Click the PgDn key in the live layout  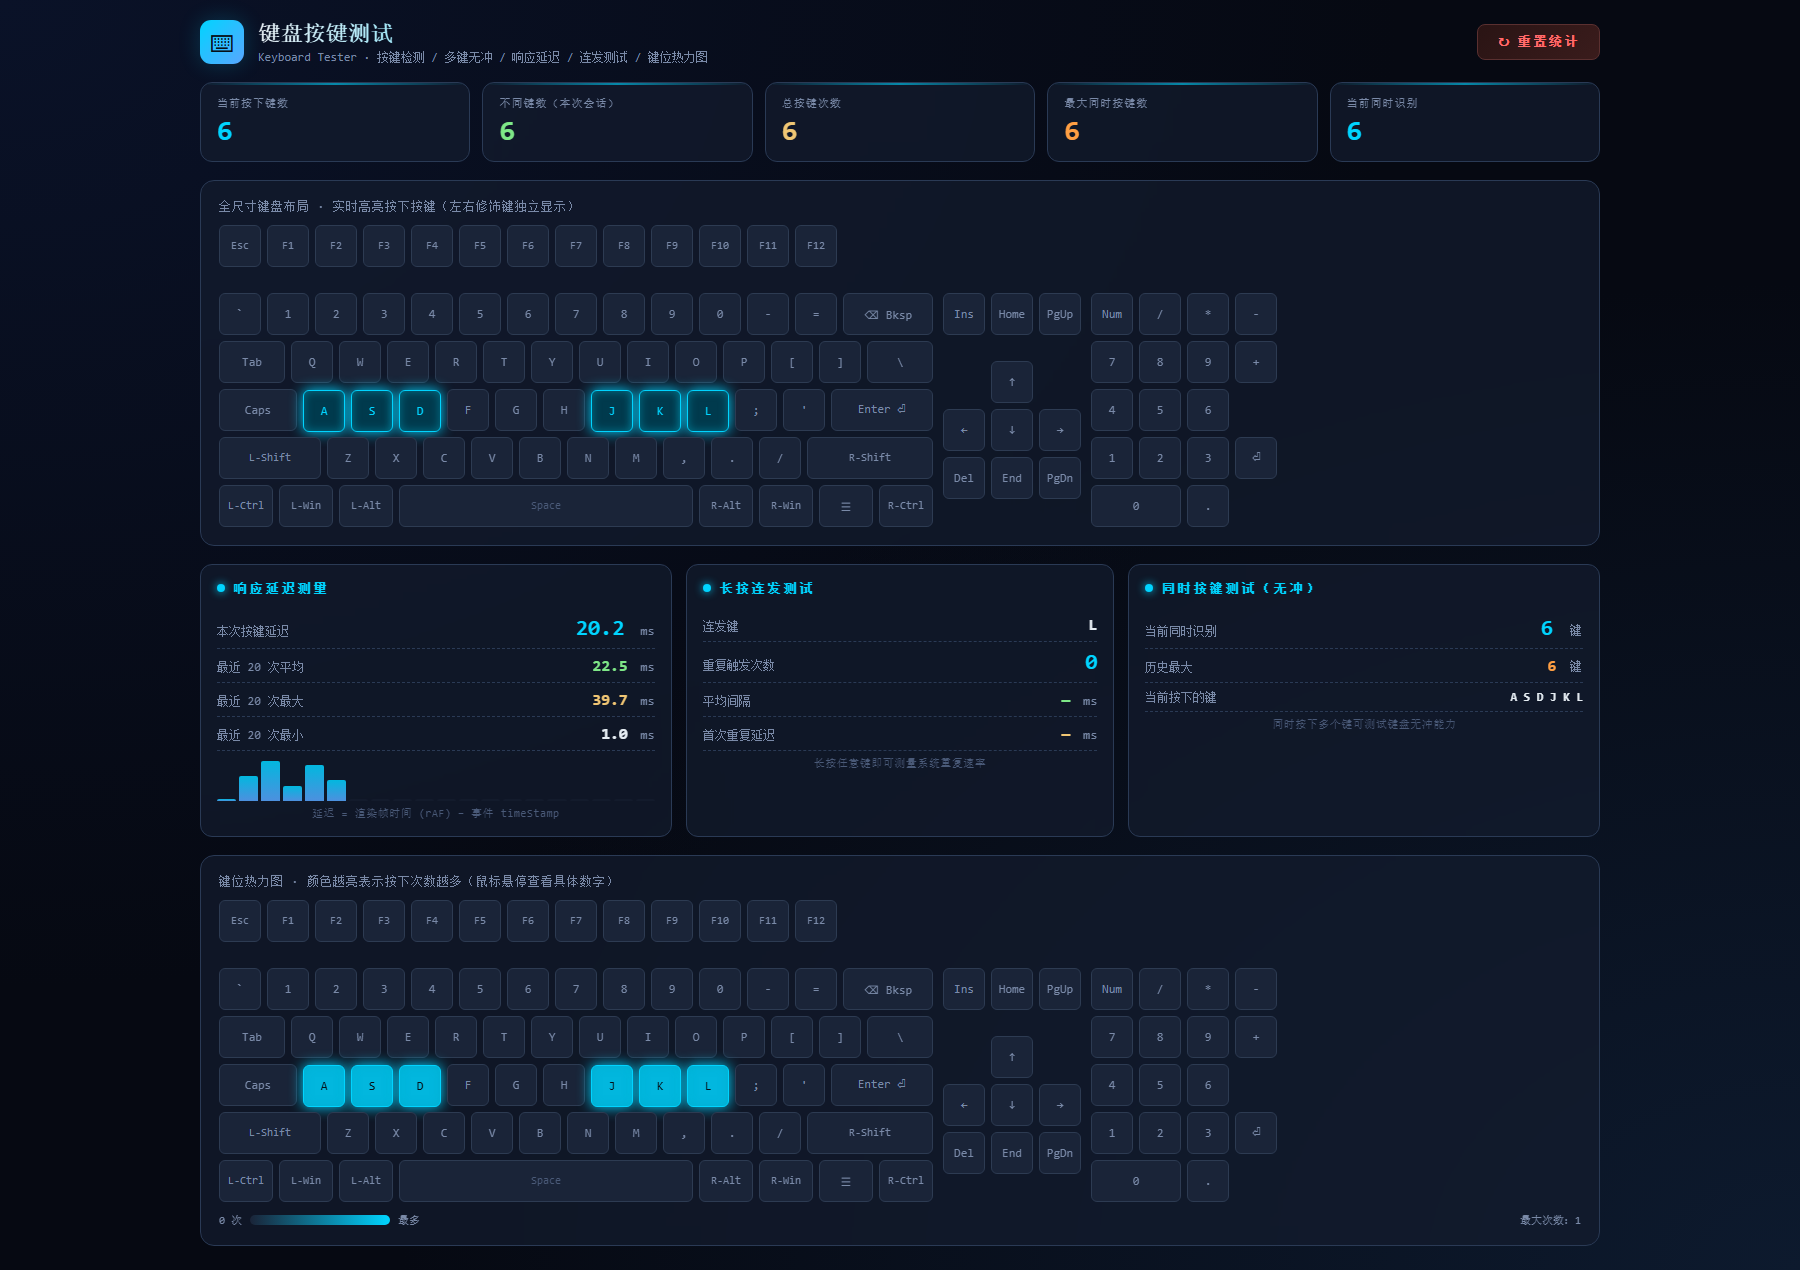coord(1060,478)
